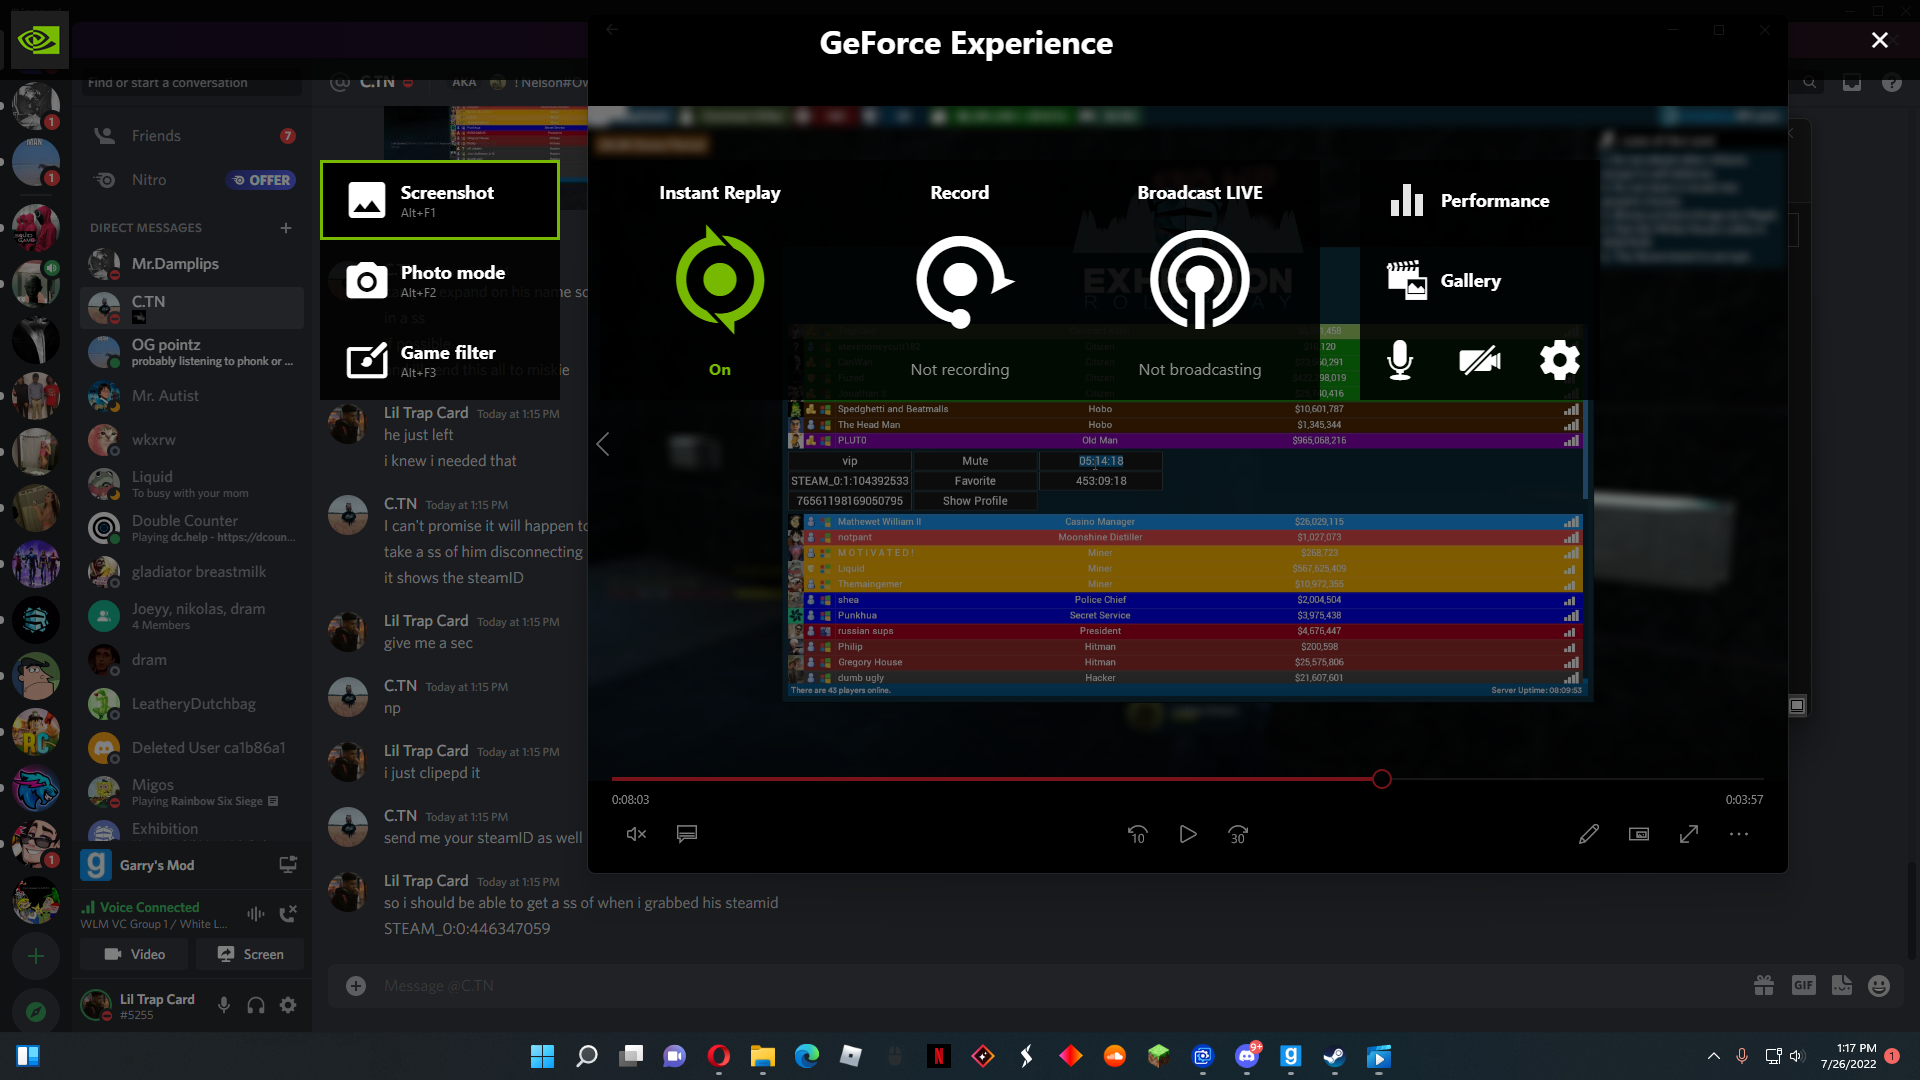Screen dimensions: 1920x1080
Task: Play the video clip
Action: 1188,834
